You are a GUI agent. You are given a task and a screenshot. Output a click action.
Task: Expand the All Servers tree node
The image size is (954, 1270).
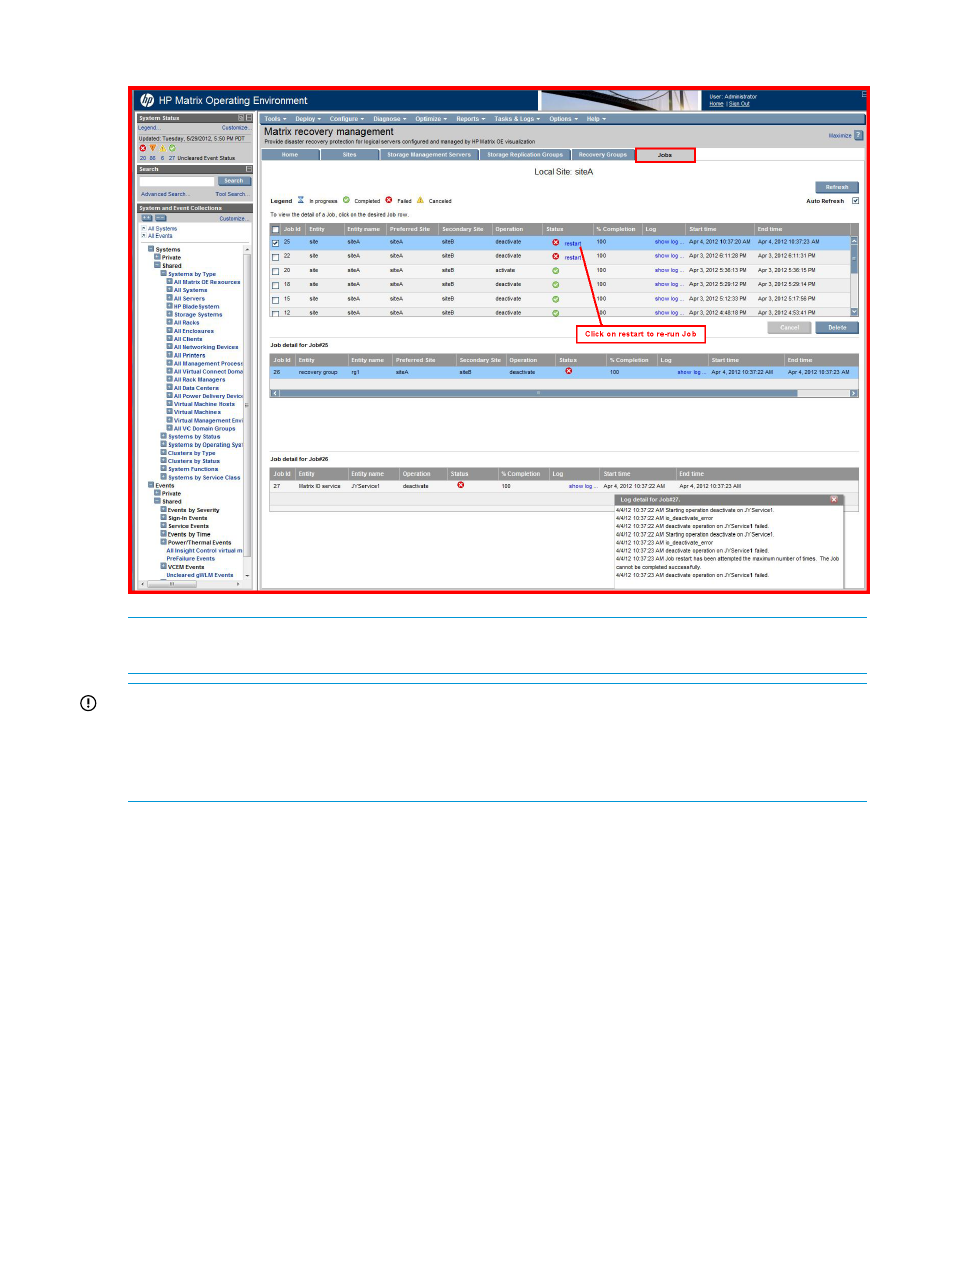point(169,298)
